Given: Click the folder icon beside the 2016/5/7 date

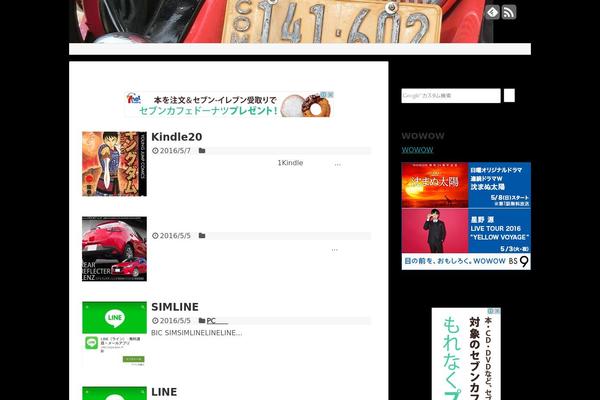Looking at the screenshot, I should (202, 151).
